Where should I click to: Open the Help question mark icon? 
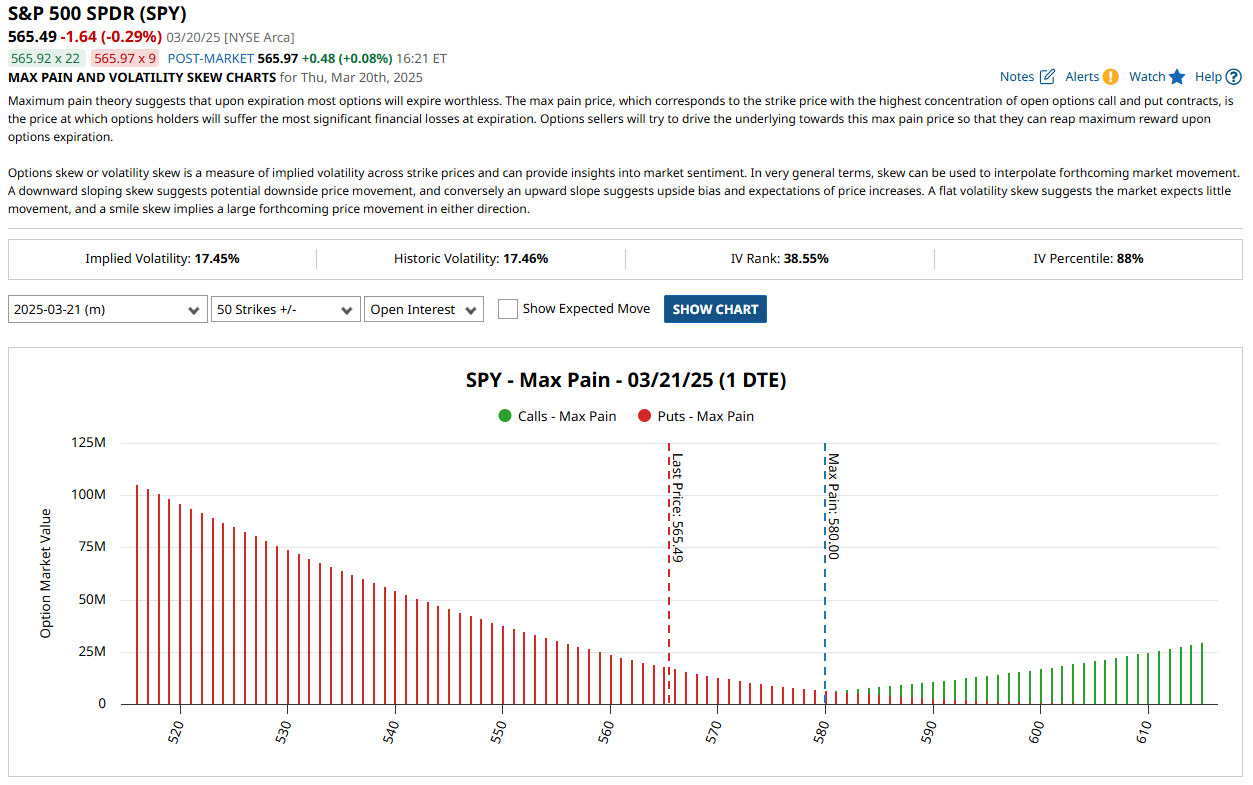tap(1234, 77)
